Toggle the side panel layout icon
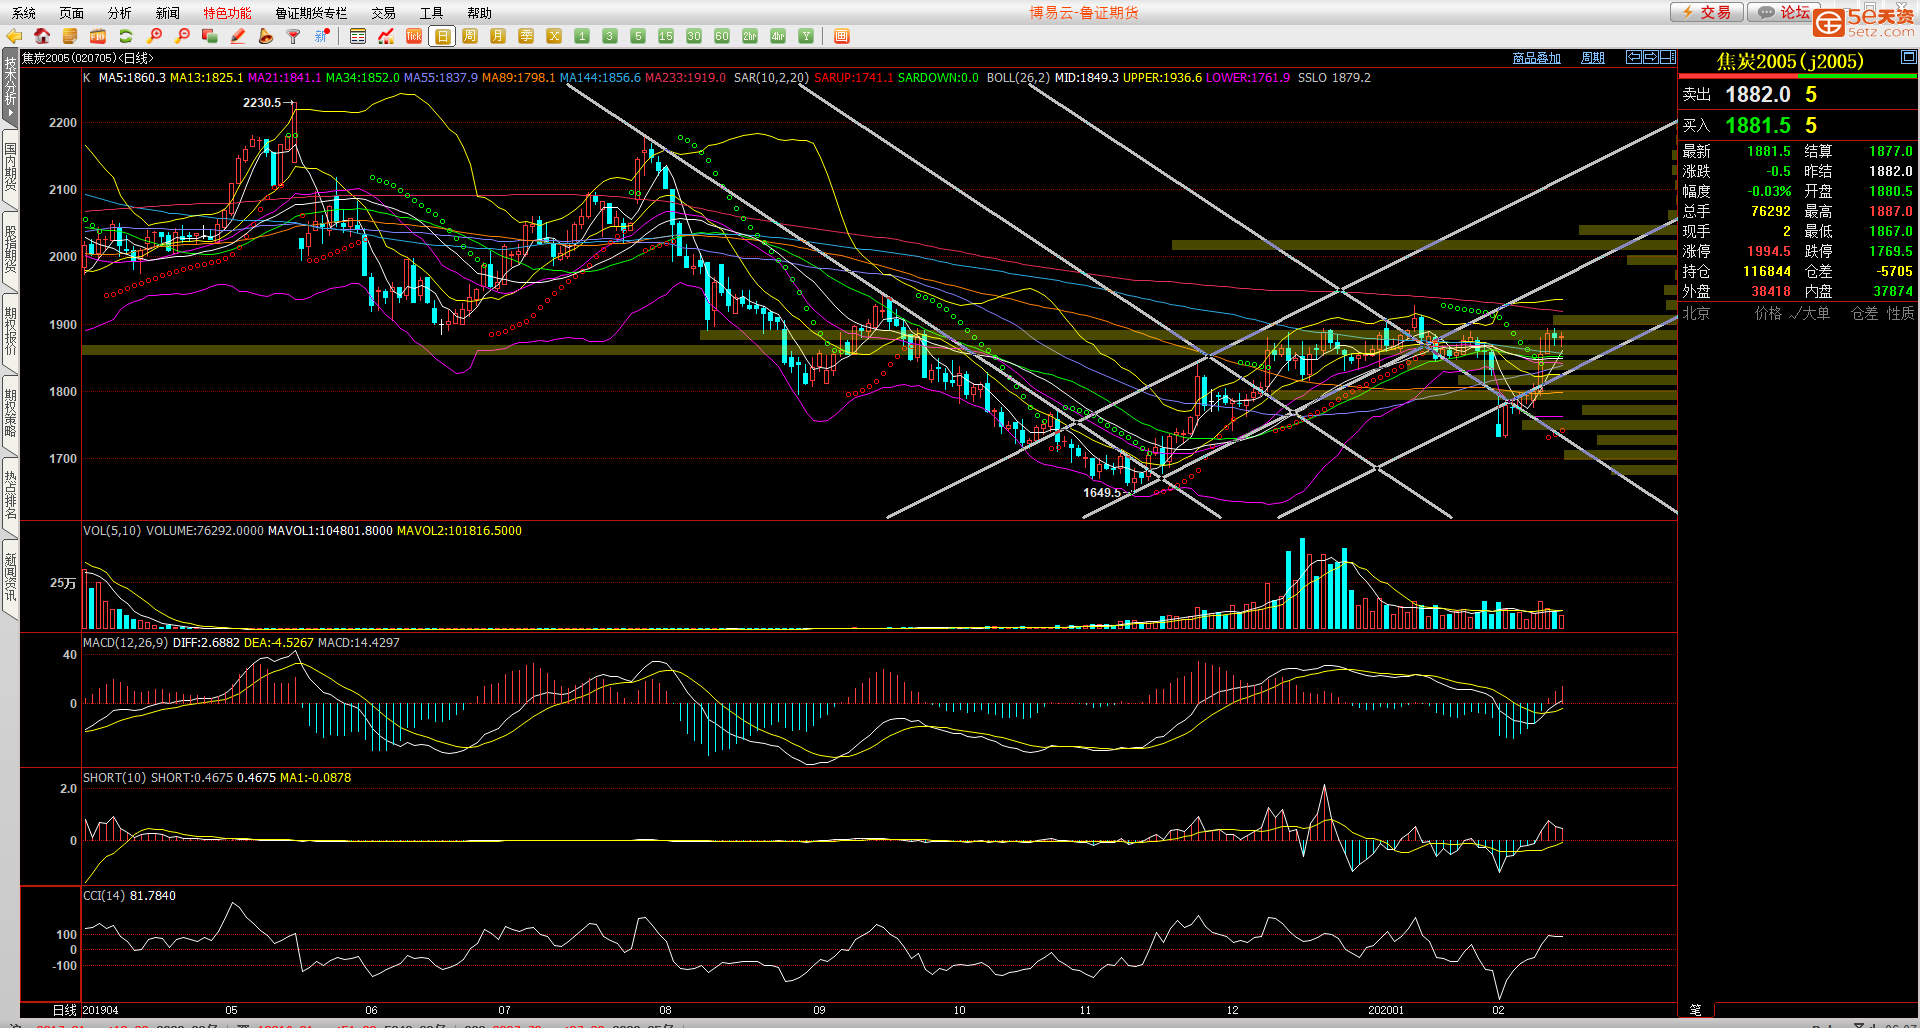Viewport: 1920px width, 1028px height. point(1668,57)
